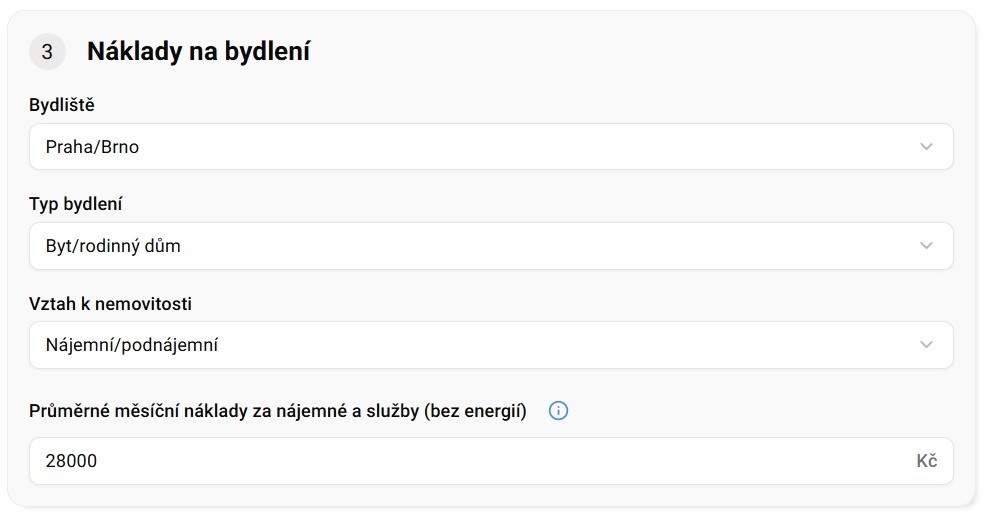Viewport: 988px width, 519px height.
Task: Click the Náklady na bydlení section heading
Action: pos(198,52)
